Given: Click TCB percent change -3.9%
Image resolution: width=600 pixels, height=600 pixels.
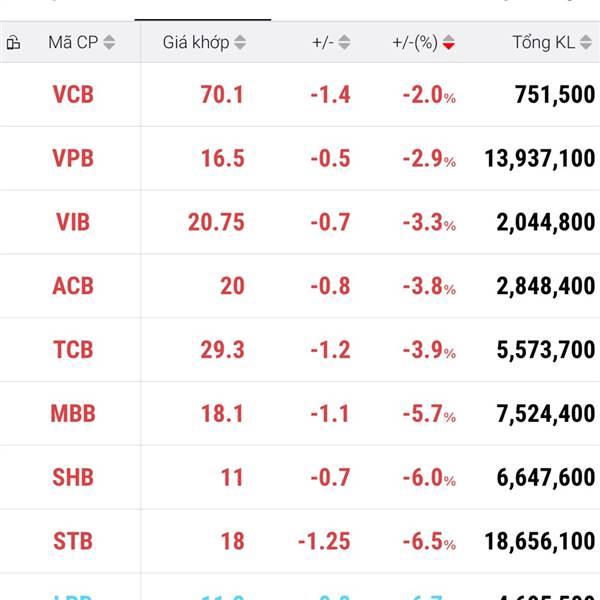Looking at the screenshot, I should 429,350.
